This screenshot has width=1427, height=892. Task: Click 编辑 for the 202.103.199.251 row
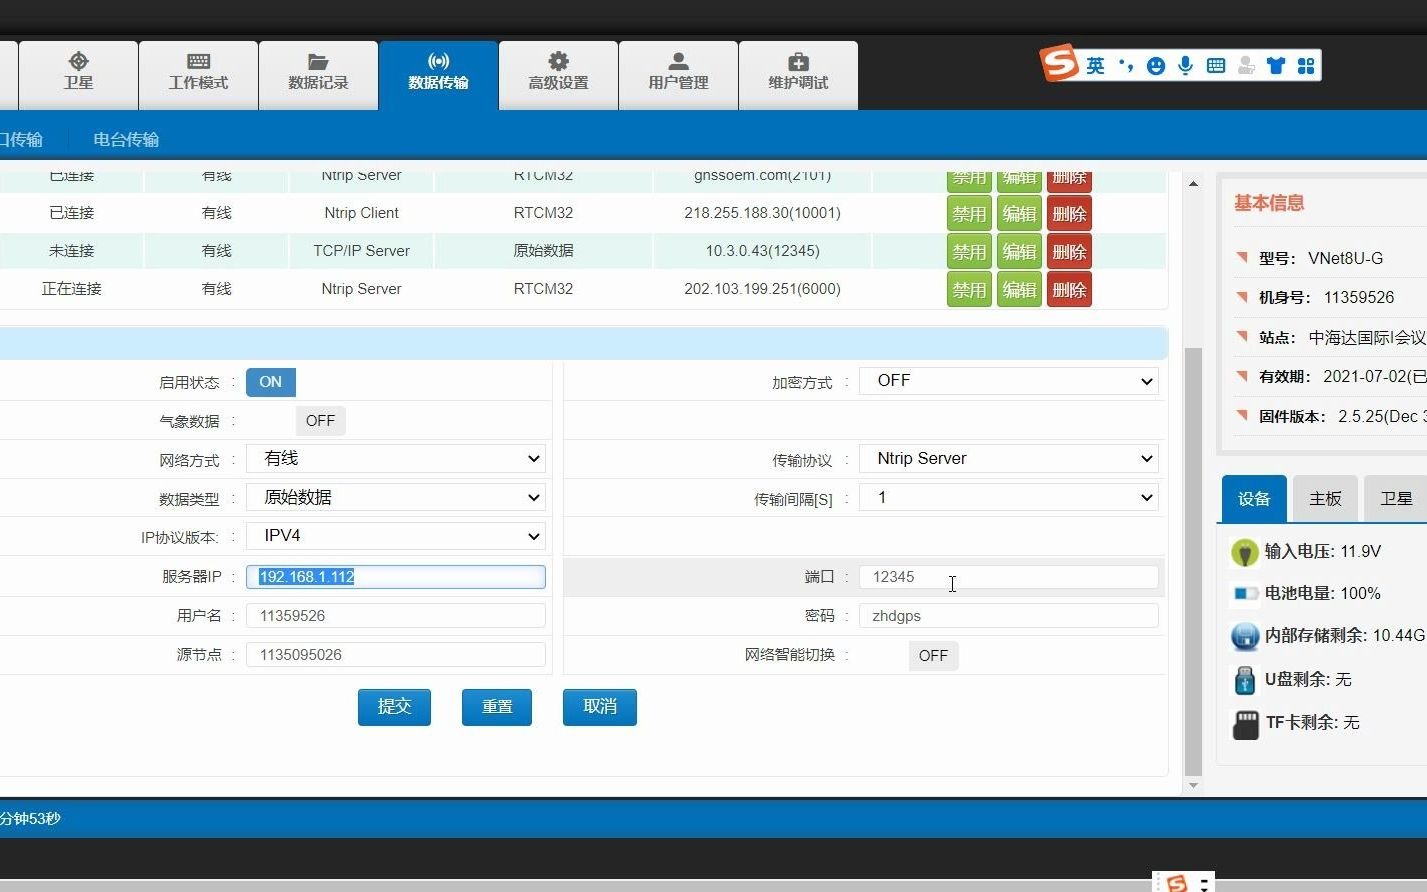1019,289
